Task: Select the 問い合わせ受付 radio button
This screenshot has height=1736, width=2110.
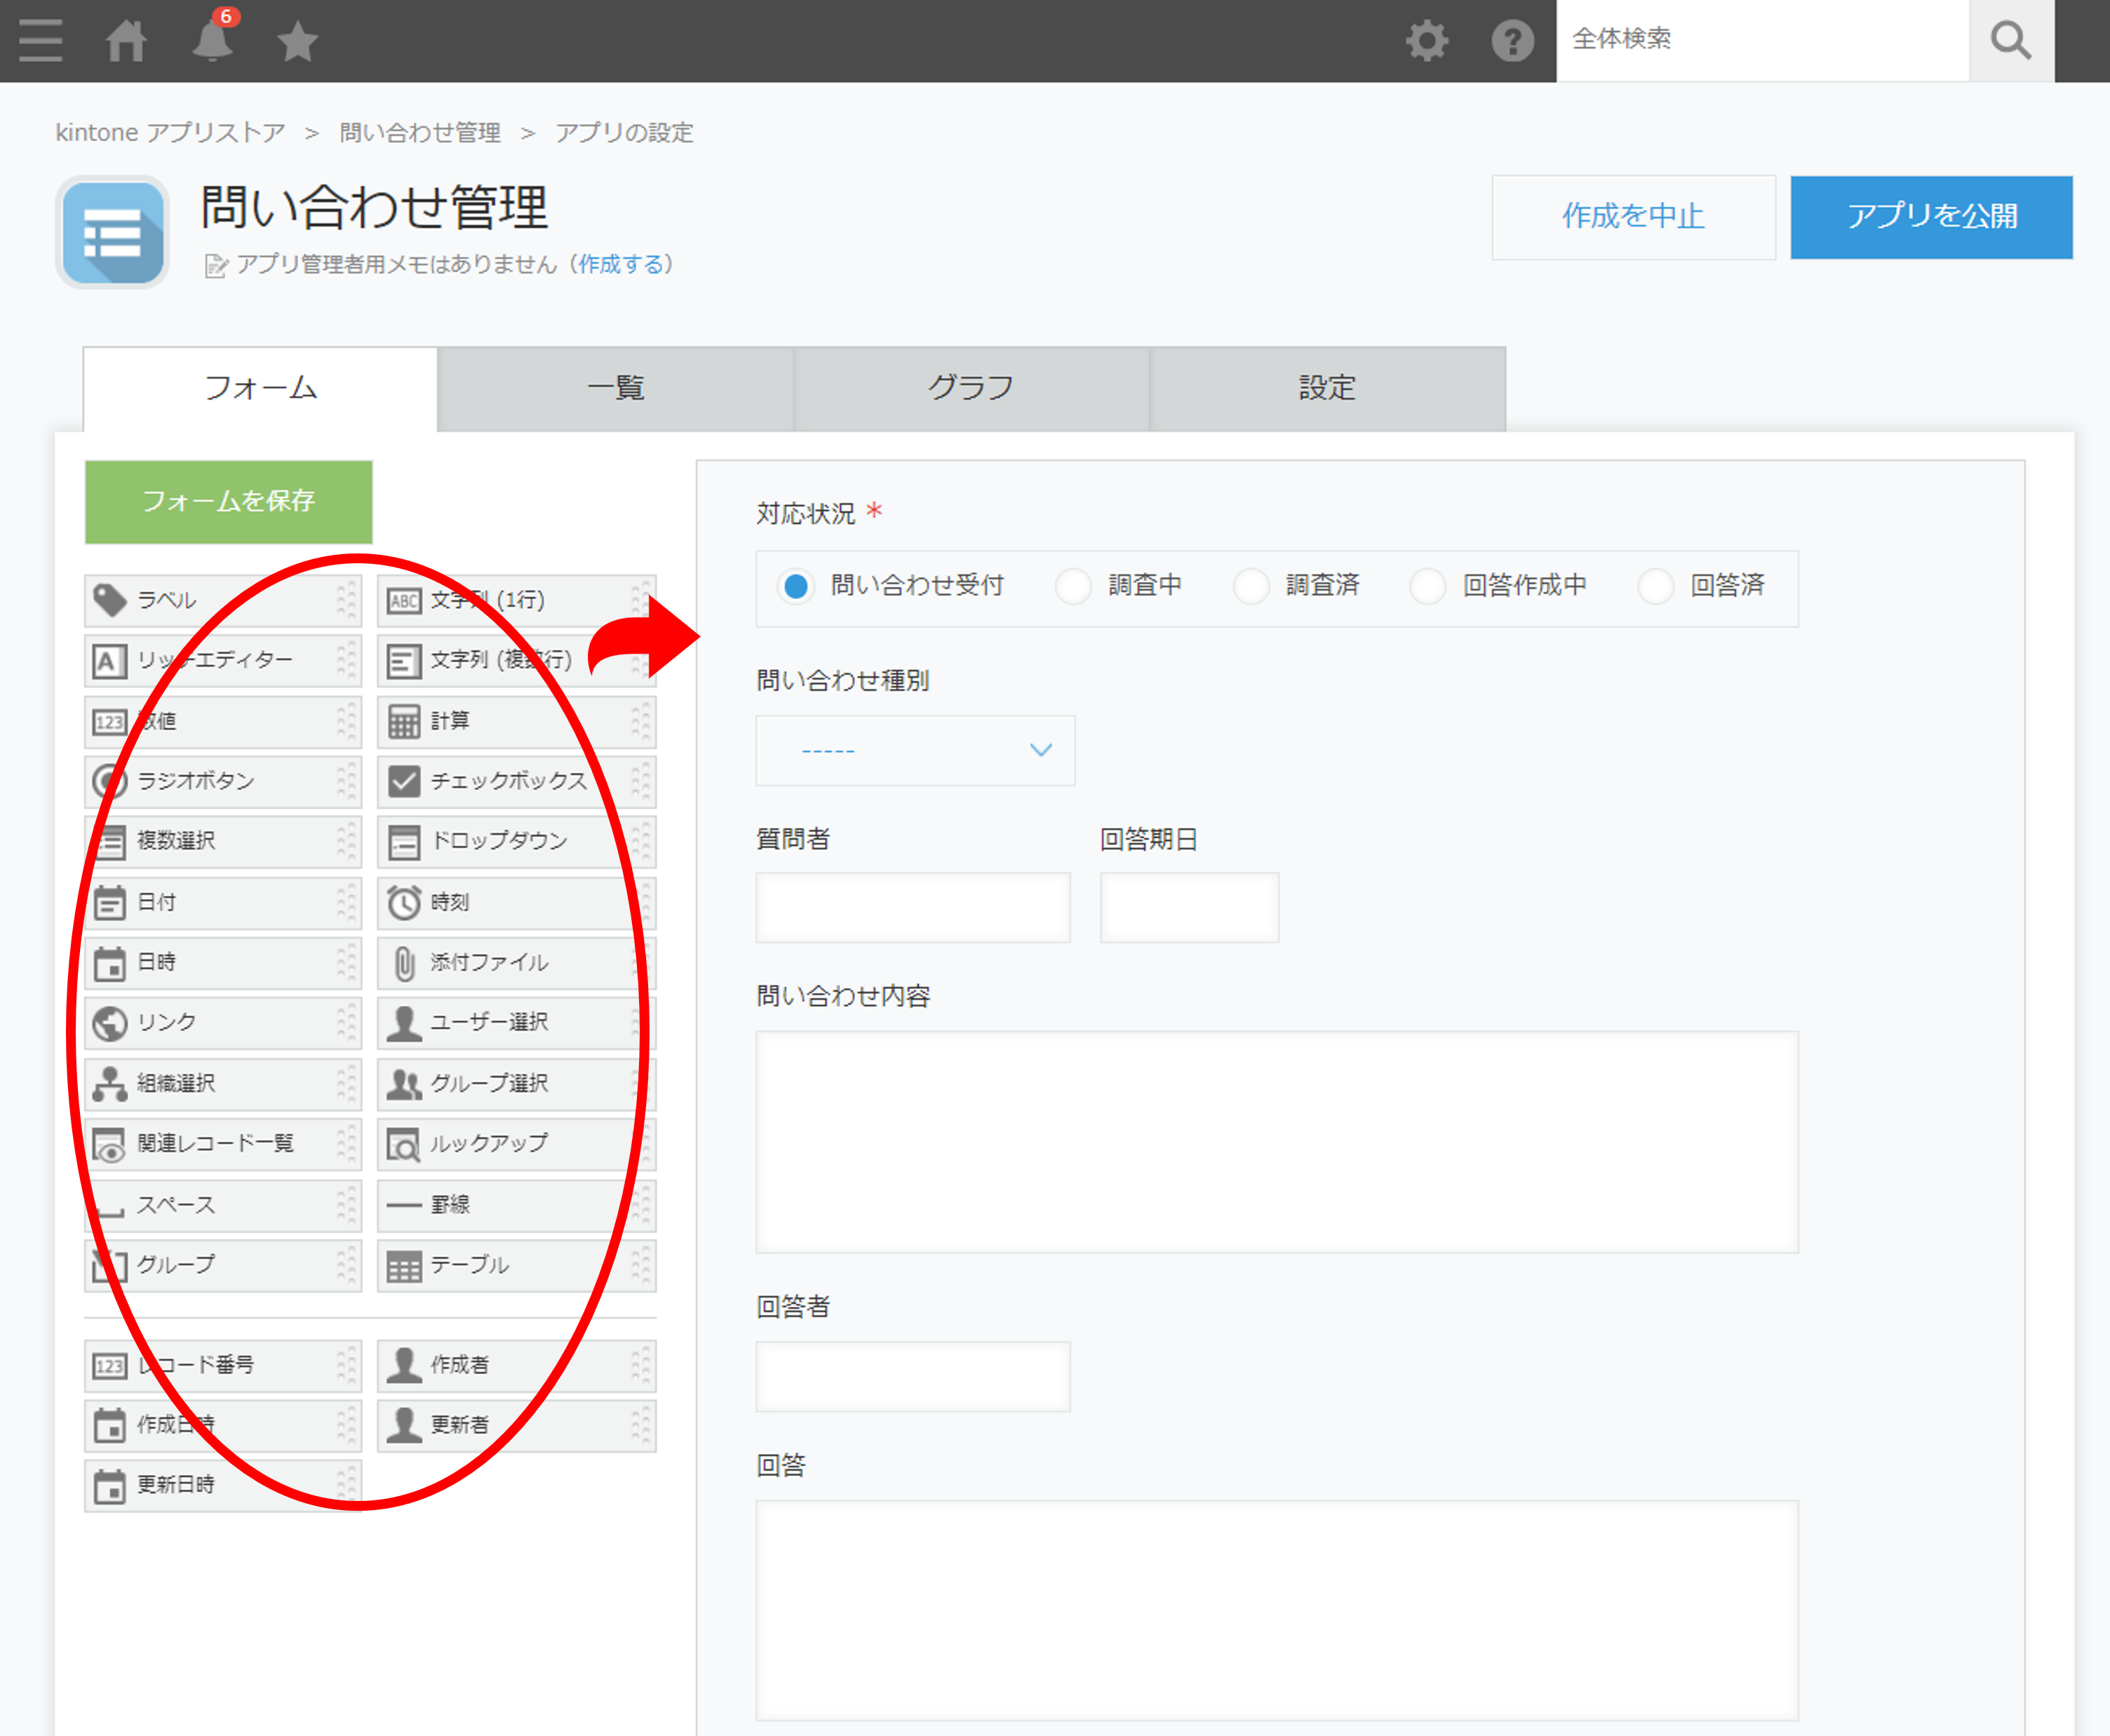Action: tap(796, 586)
